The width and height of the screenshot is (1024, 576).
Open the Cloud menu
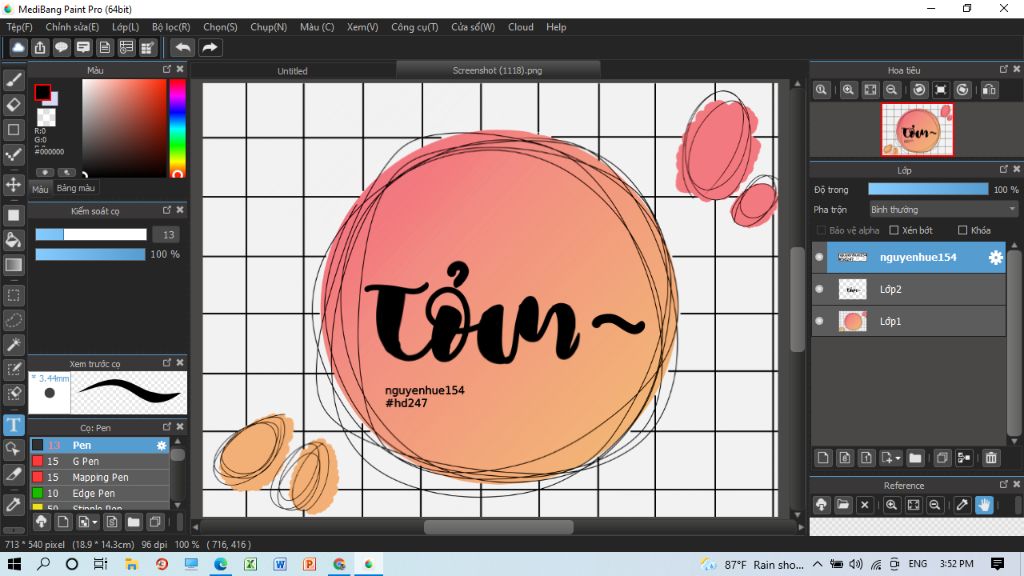(x=520, y=27)
